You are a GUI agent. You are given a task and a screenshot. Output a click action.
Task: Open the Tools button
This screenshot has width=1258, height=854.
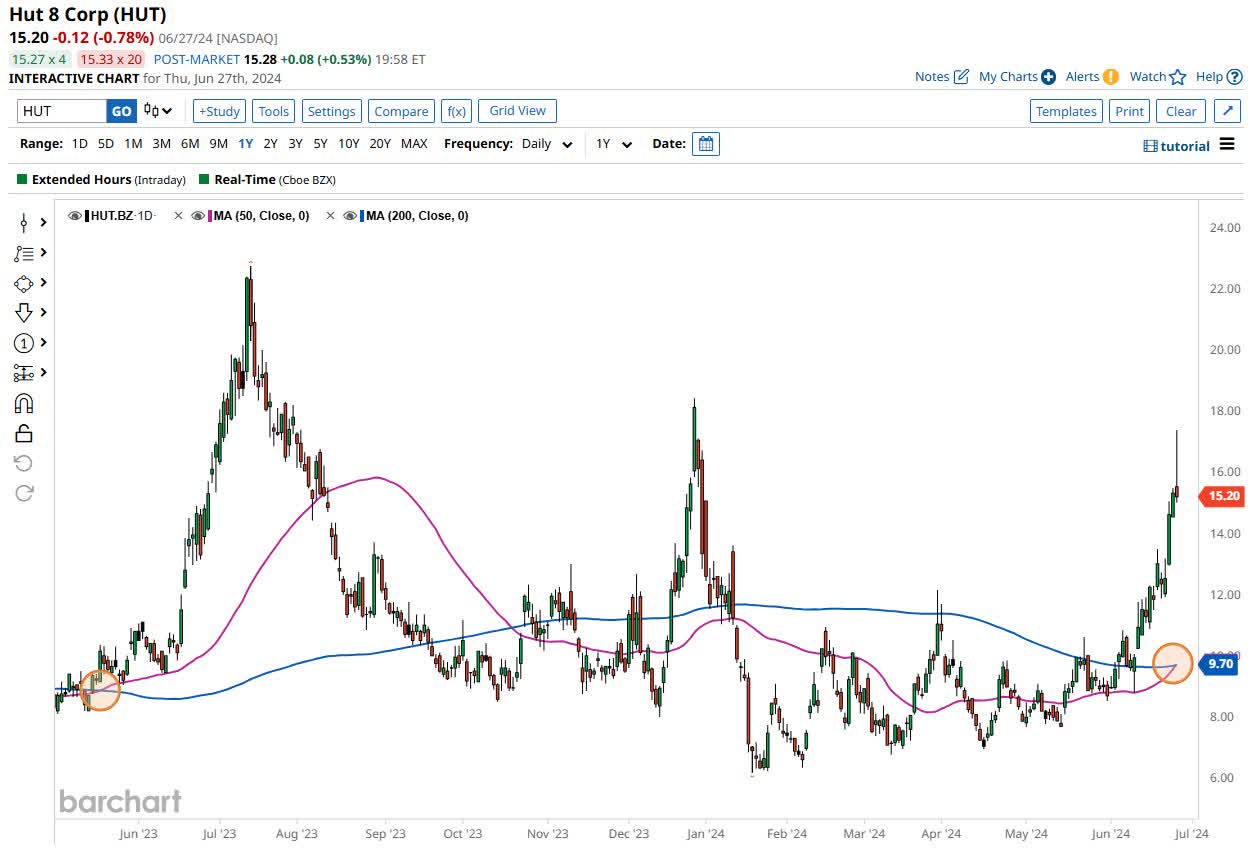(274, 111)
